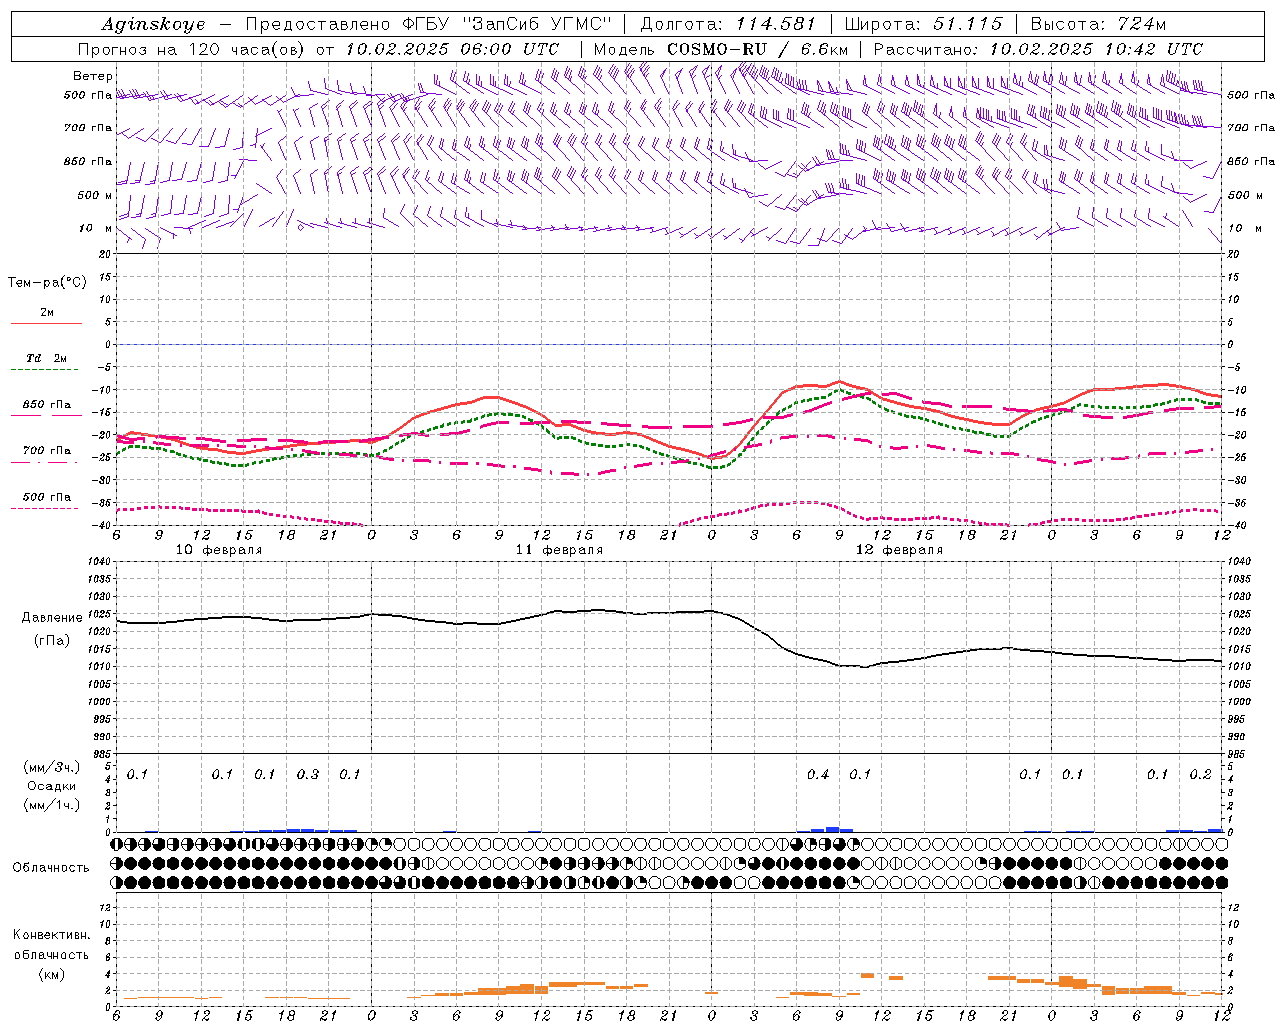
Task: Click the 0.2 precipitation value
Action: (x=1200, y=775)
